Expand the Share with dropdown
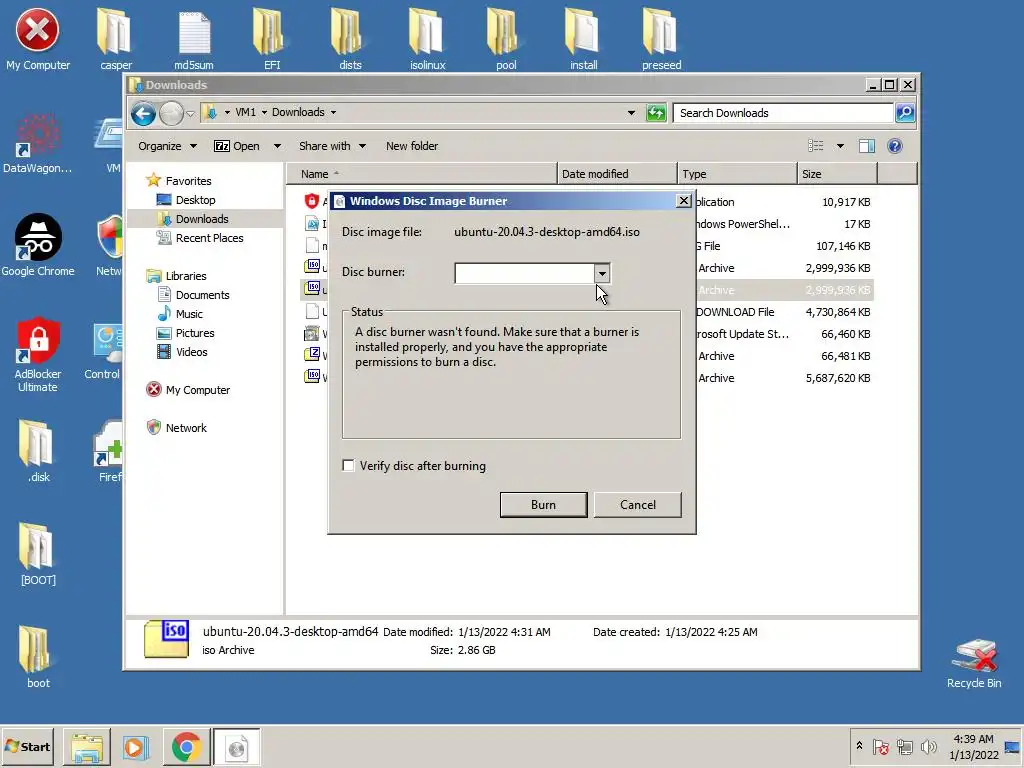The width and height of the screenshot is (1024, 768). point(362,146)
